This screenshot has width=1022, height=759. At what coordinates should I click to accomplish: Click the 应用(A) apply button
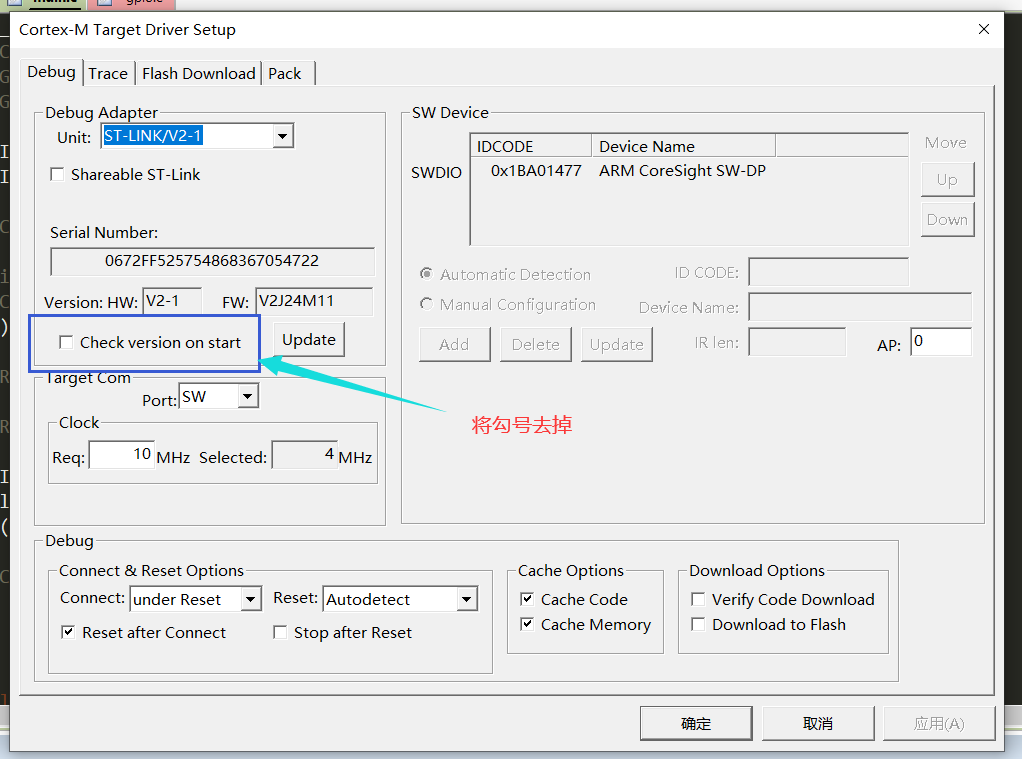(939, 723)
